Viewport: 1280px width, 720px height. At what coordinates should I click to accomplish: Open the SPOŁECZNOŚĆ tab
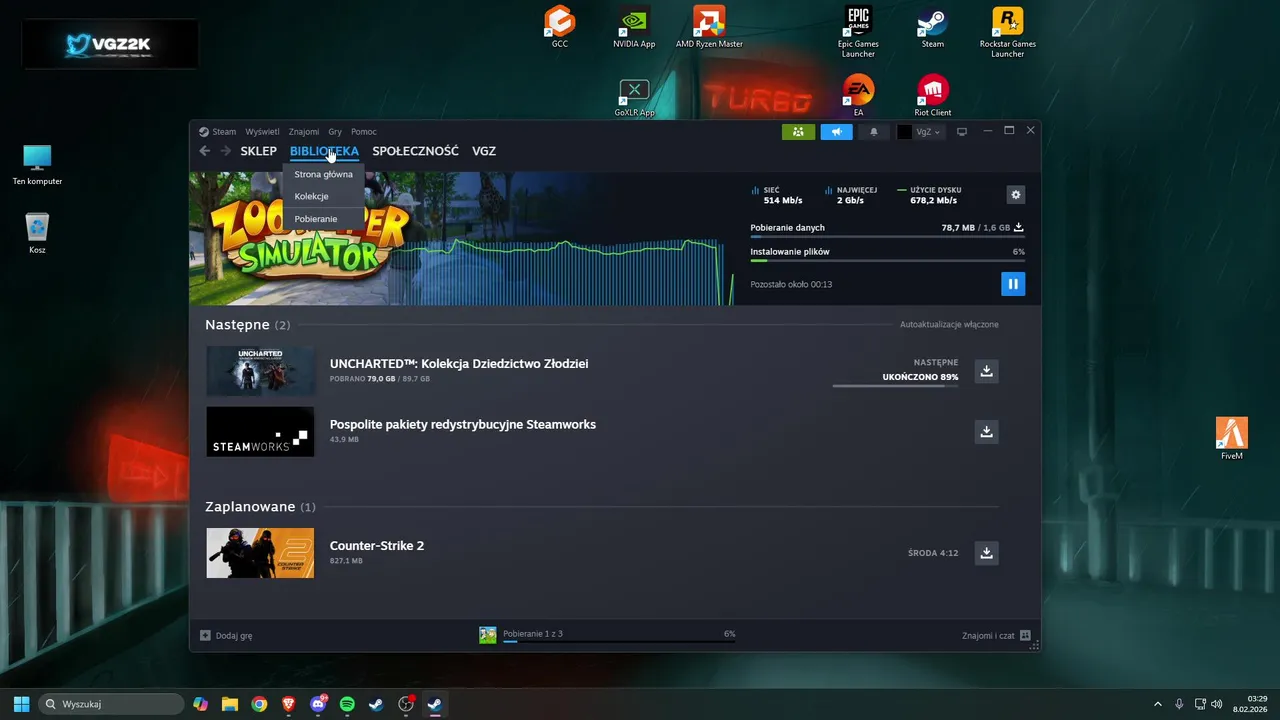(415, 151)
